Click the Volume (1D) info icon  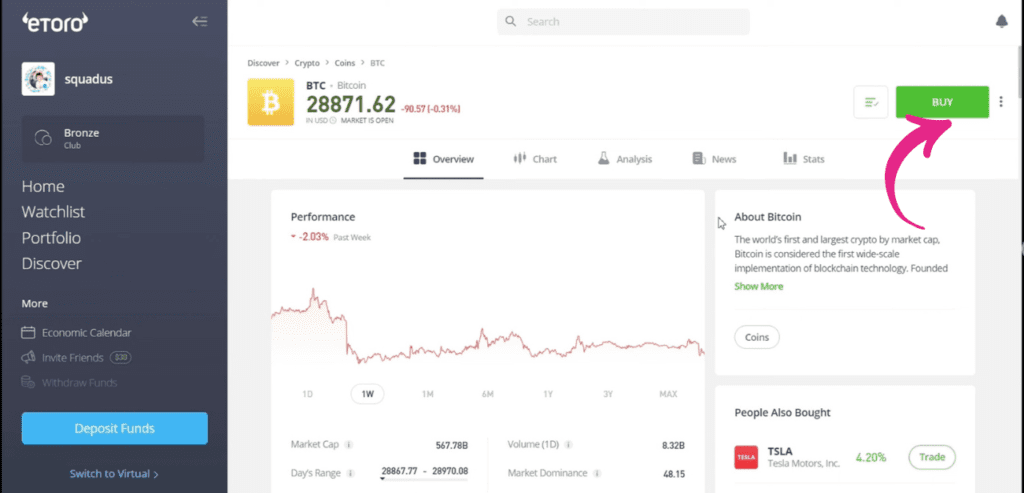568,445
